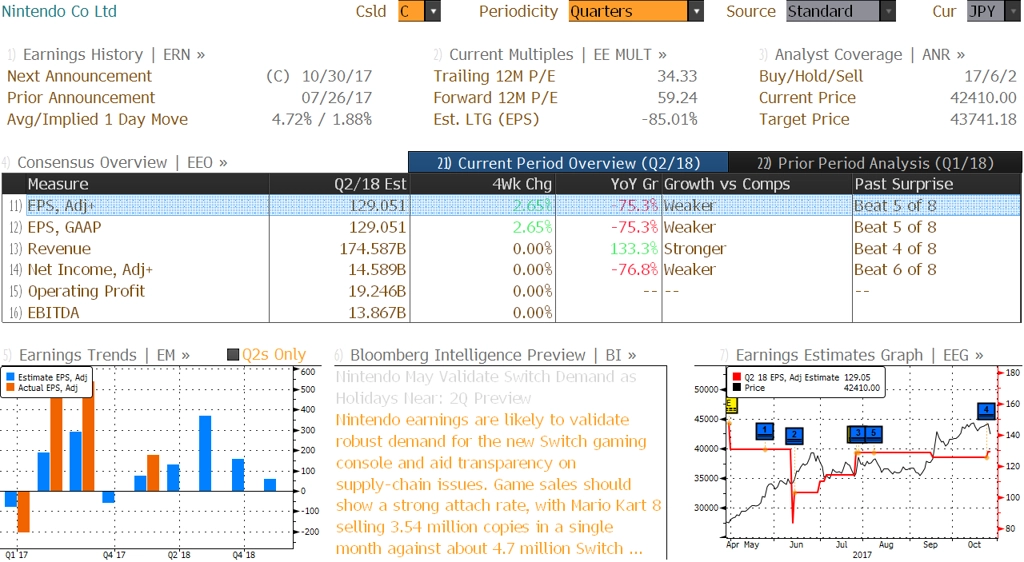Click chart event marker 4 near October
Viewport: 1024px width, 562px height.
[x=986, y=410]
